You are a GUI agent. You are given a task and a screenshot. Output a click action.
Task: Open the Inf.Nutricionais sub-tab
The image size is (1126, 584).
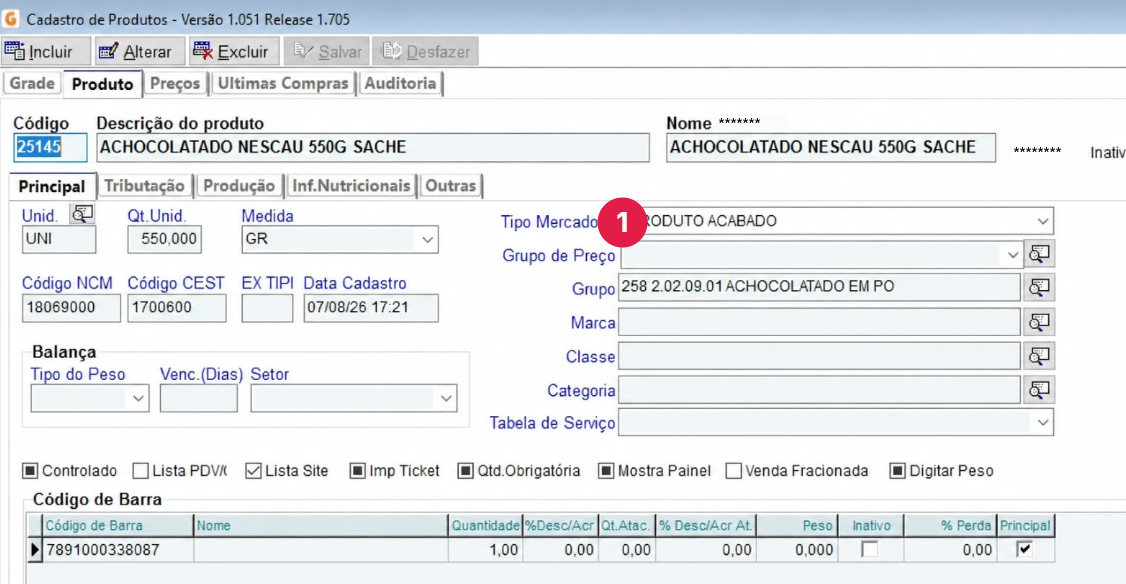(x=351, y=186)
